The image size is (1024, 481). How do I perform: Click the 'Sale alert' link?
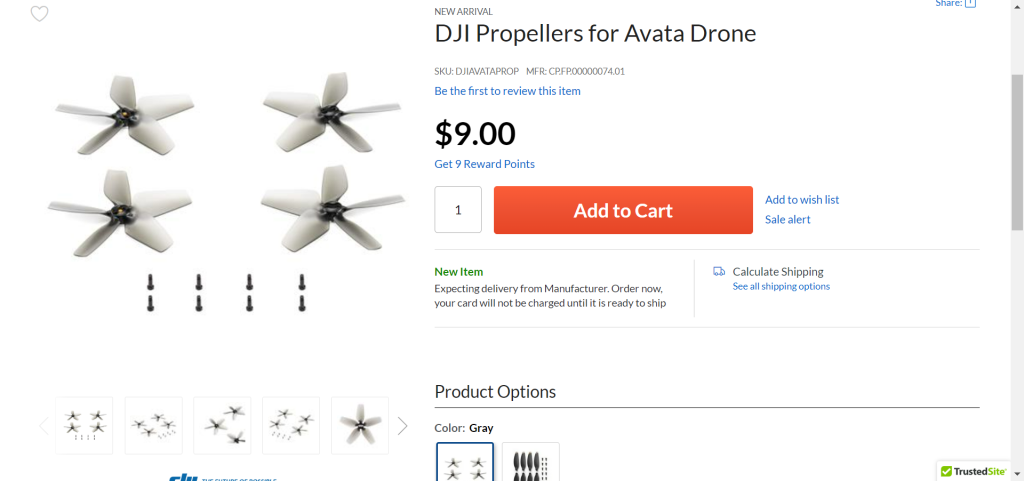(788, 219)
